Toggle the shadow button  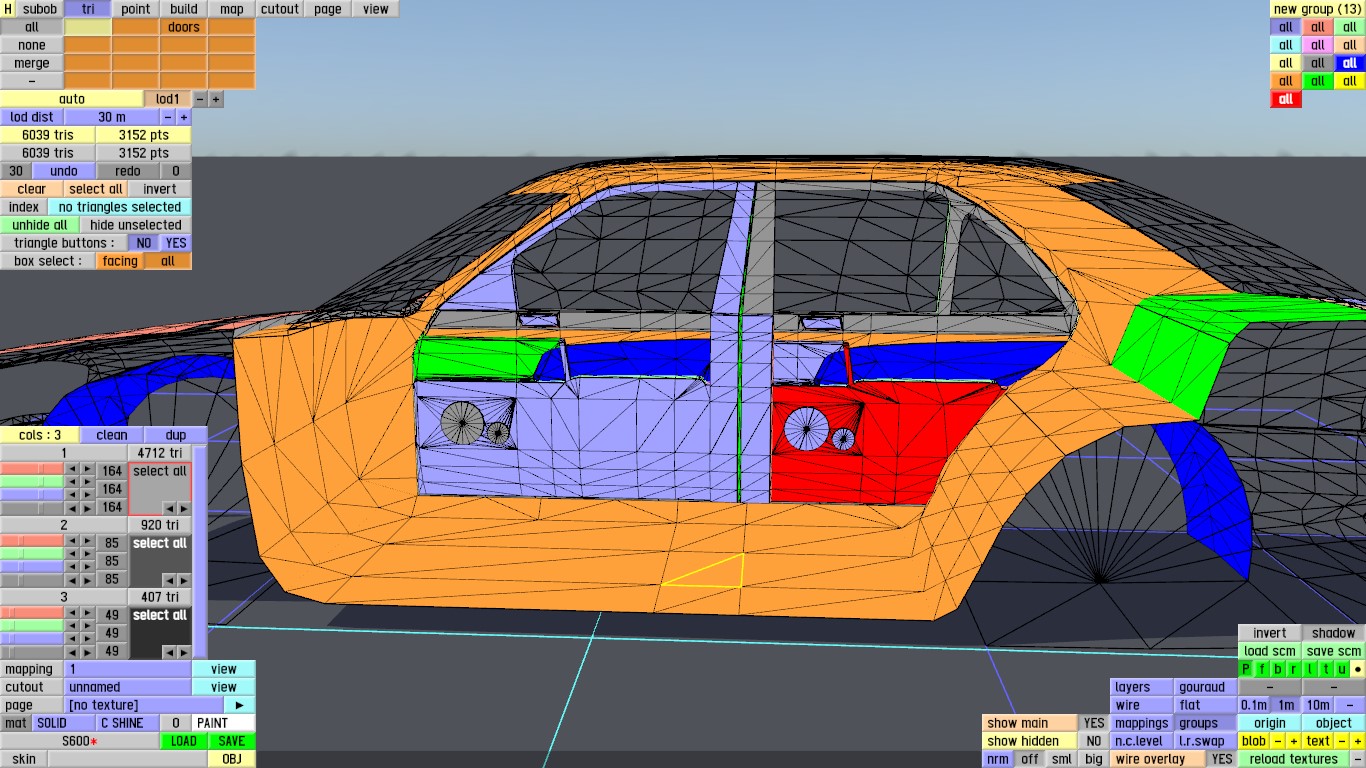[1334, 633]
